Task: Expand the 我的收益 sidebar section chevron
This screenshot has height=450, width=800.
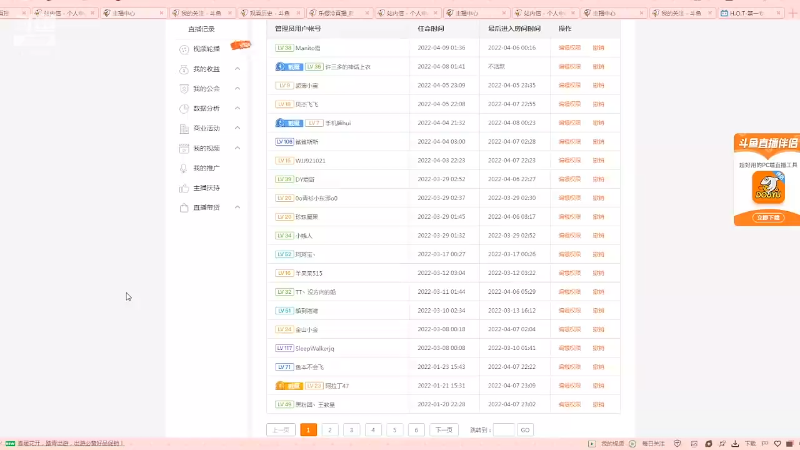Action: point(237,68)
